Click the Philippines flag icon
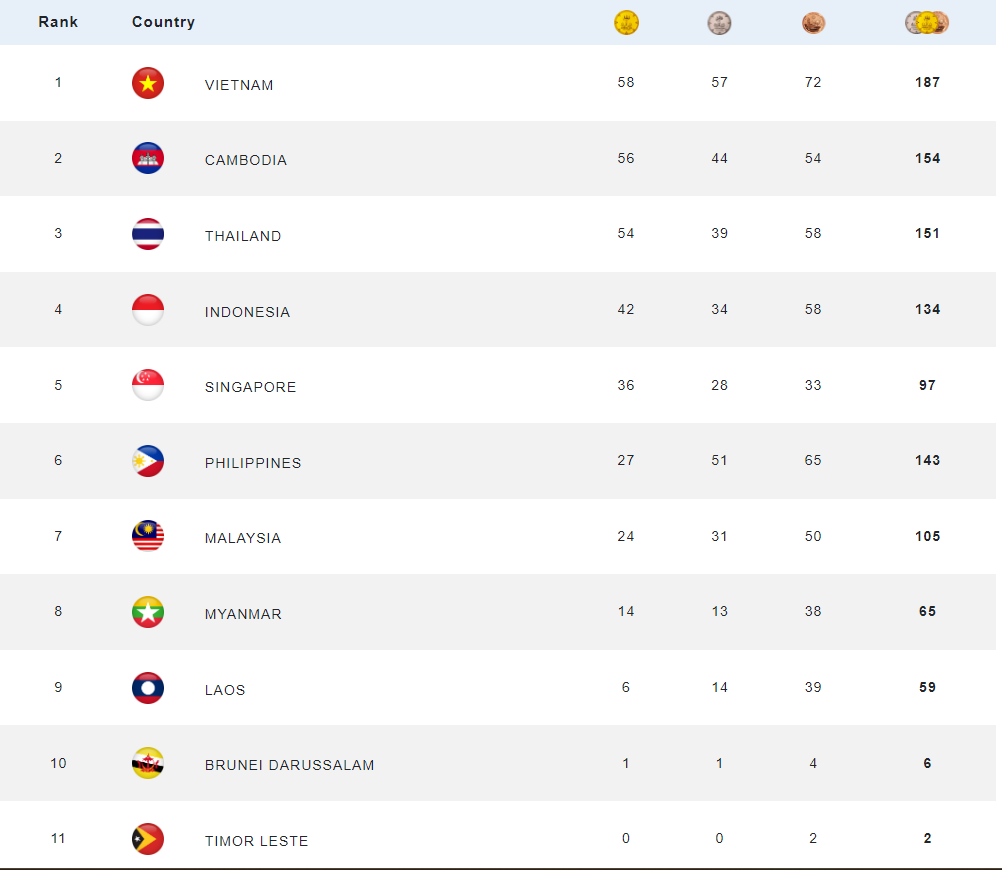1002x870 pixels. point(148,461)
